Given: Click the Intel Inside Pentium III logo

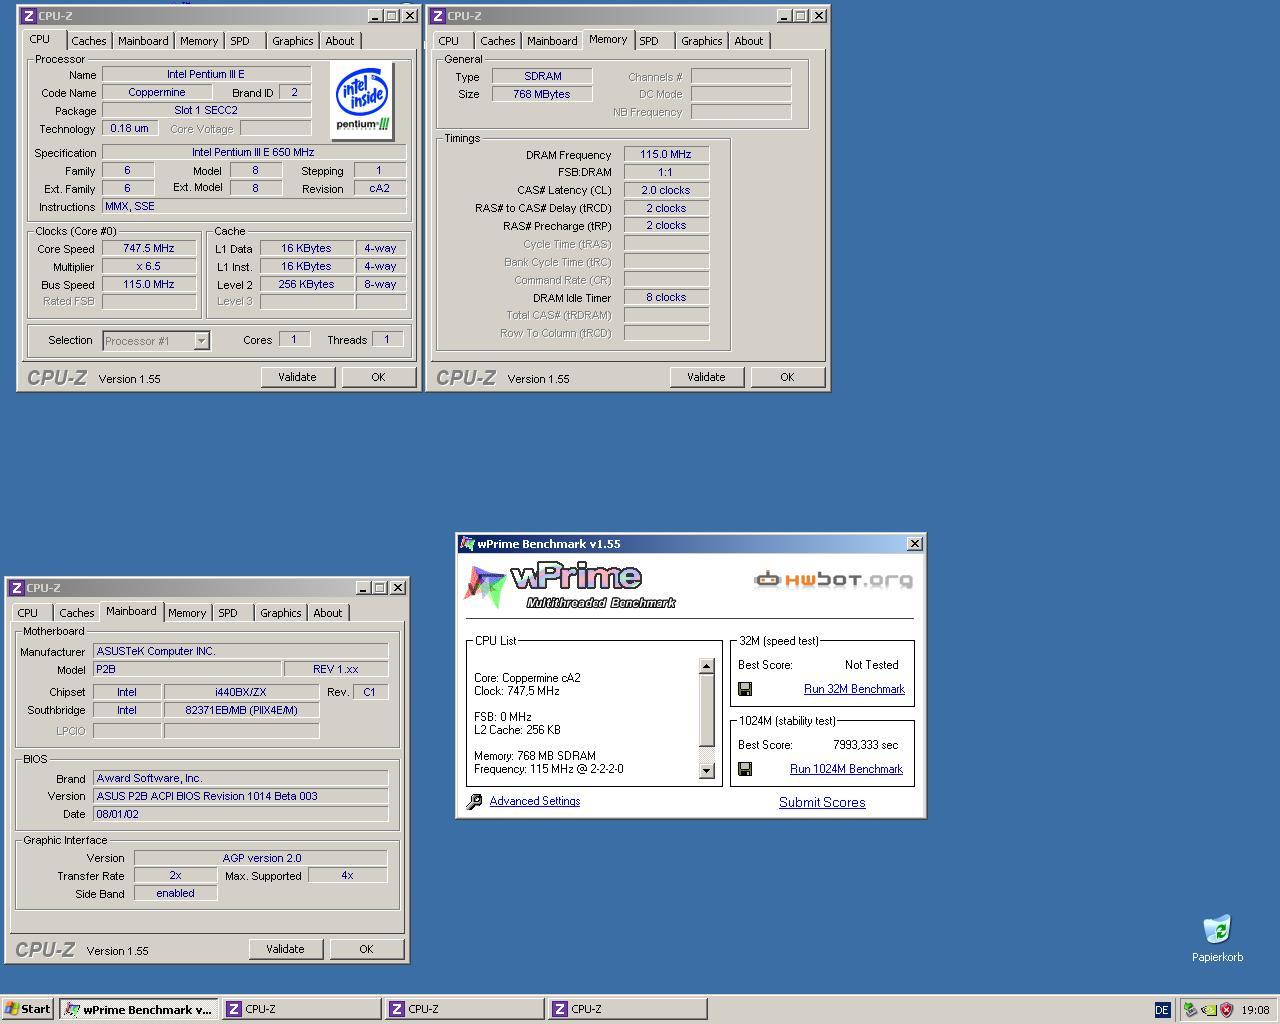Looking at the screenshot, I should pos(362,101).
